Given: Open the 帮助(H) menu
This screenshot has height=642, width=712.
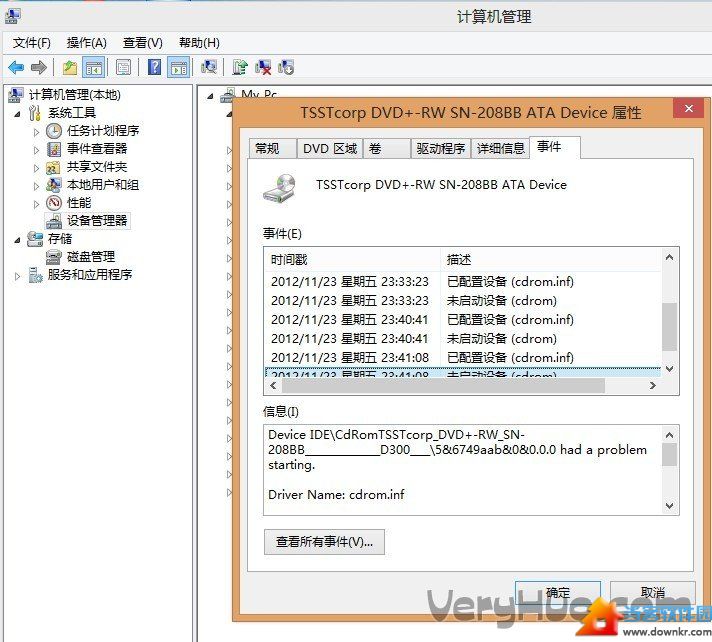Looking at the screenshot, I should click(x=199, y=43).
